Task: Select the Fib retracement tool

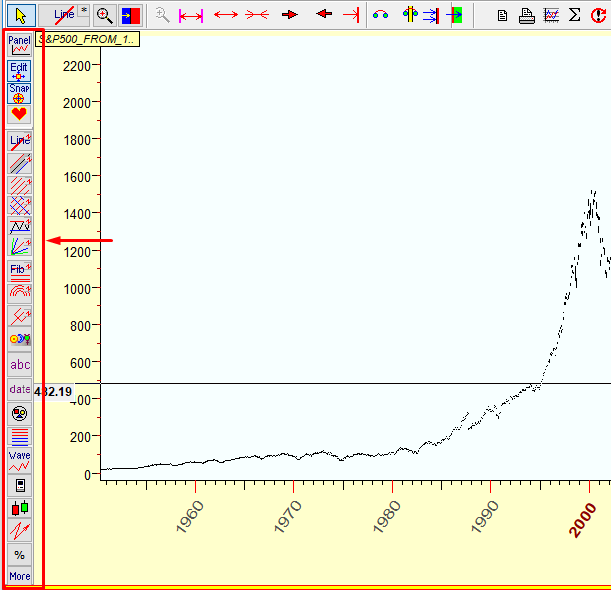Action: [20, 271]
